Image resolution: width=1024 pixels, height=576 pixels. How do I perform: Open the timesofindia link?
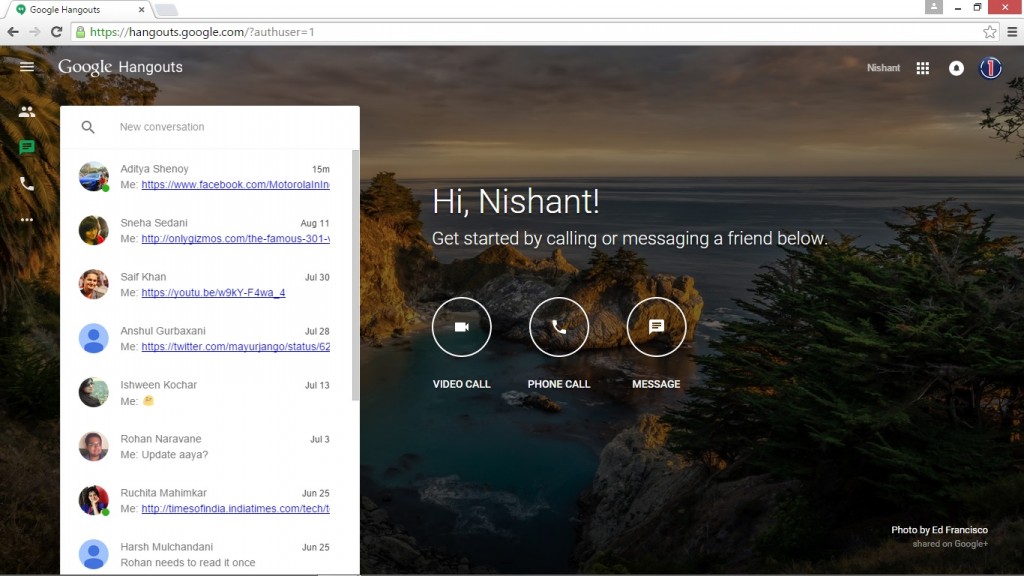point(235,509)
